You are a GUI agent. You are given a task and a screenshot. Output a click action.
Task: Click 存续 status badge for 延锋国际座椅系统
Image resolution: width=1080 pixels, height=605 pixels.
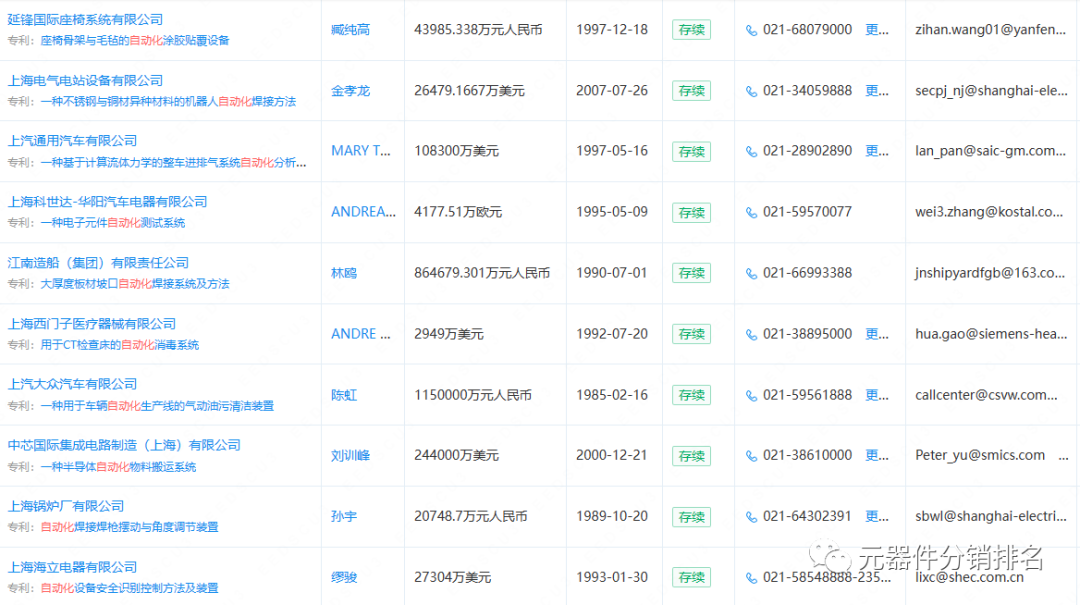(692, 30)
